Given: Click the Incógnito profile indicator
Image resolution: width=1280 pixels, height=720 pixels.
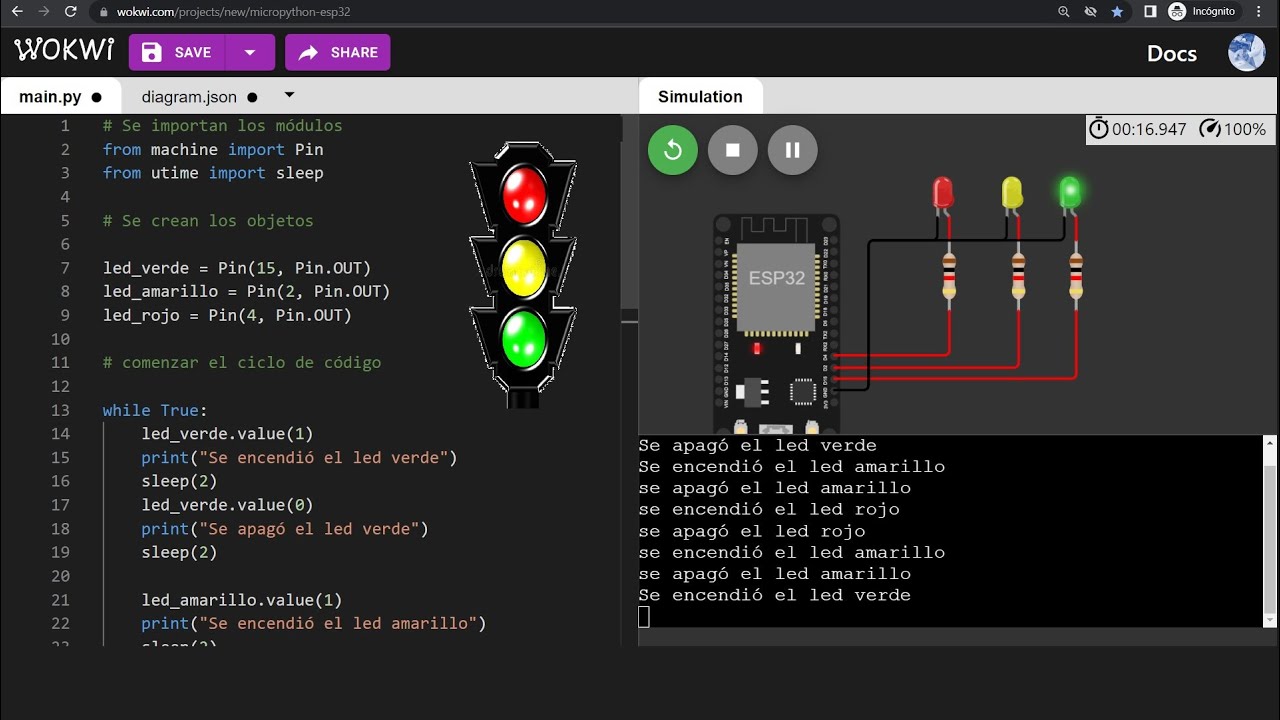Looking at the screenshot, I should (x=1202, y=12).
